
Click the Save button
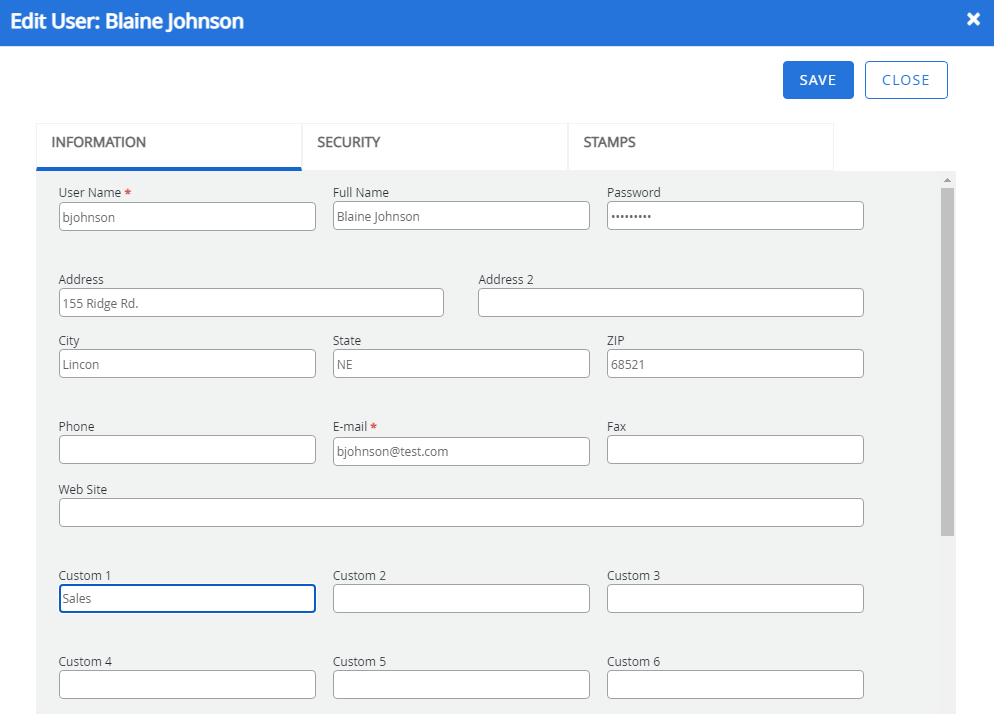tap(817, 80)
